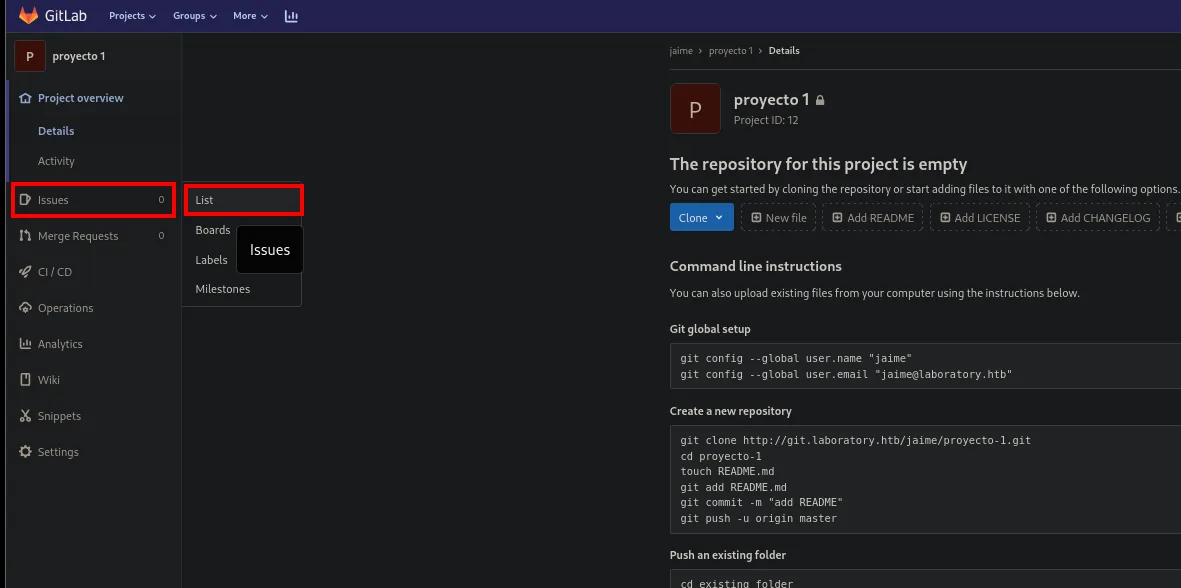Open Activity under Project overview
Viewport: 1181px width, 588px height.
(x=56, y=161)
